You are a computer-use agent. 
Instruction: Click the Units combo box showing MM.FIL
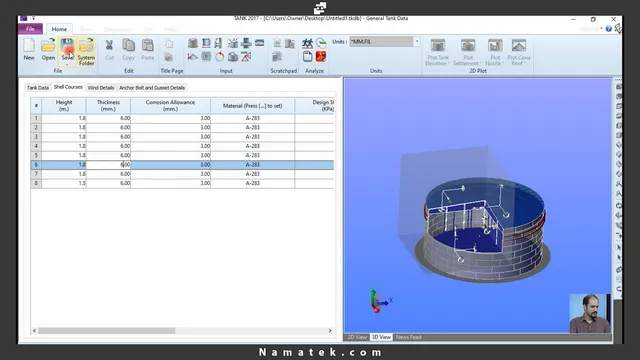[x=381, y=41]
